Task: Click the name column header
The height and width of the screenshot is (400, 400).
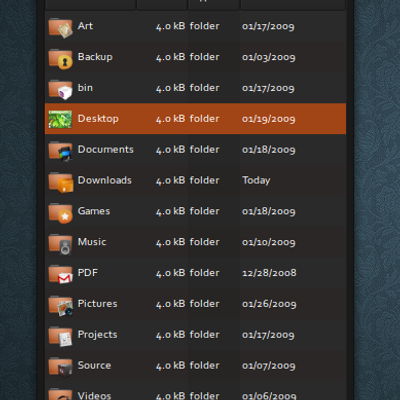Action: [90, 5]
